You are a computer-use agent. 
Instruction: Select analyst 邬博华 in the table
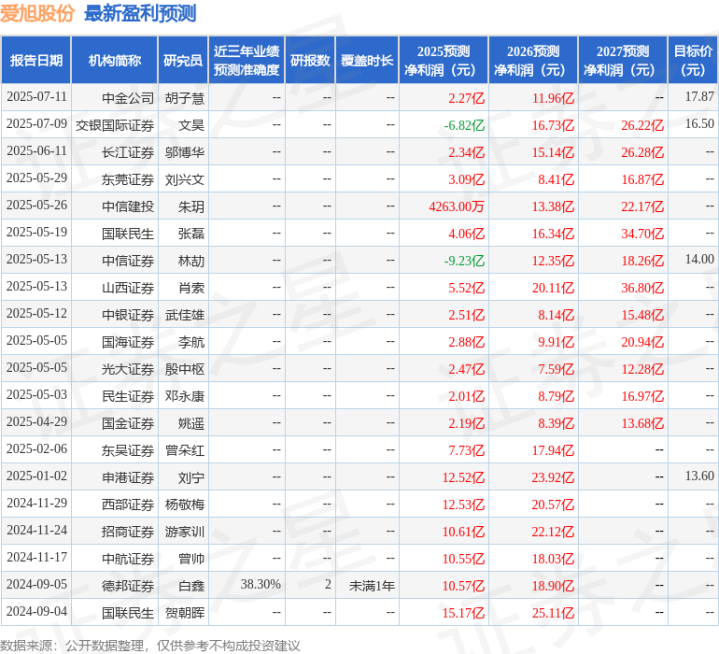[x=185, y=151]
